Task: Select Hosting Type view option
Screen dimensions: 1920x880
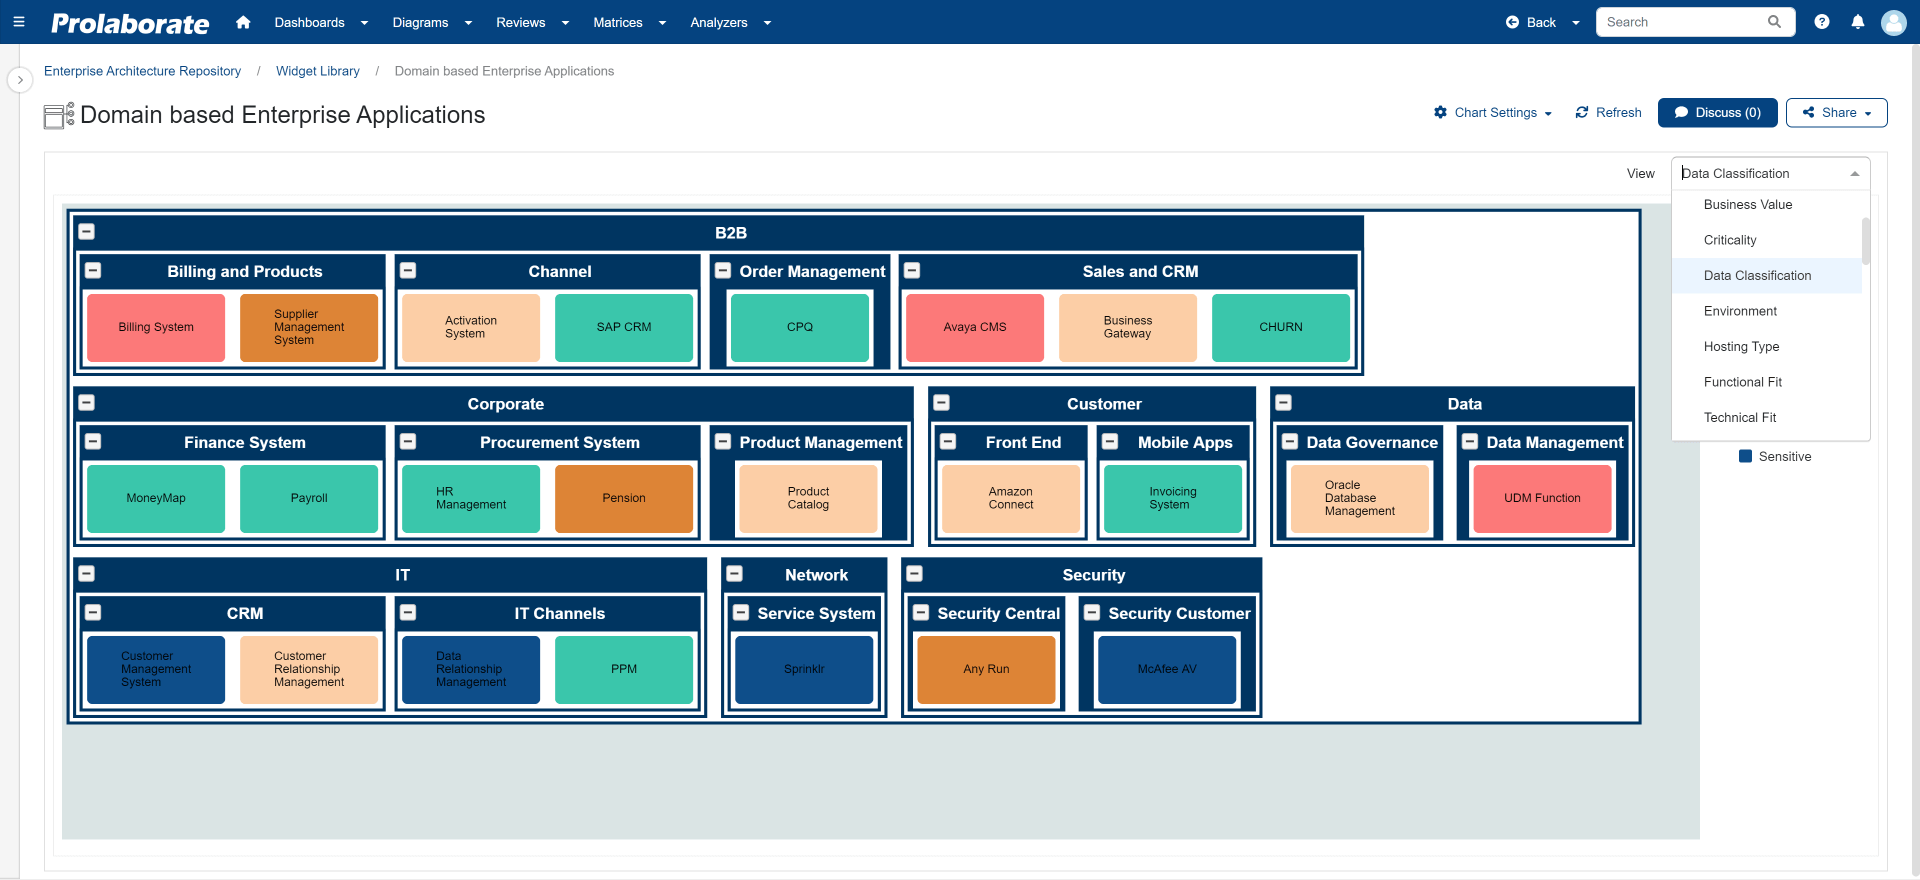Action: [x=1742, y=347]
